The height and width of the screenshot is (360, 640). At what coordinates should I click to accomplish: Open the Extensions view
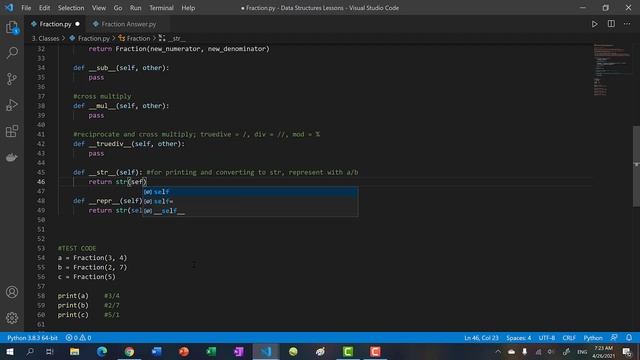click(x=12, y=131)
